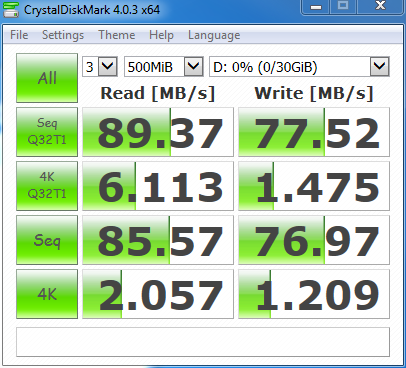
Task: Click the empty comment field at bottom
Action: [x=203, y=342]
